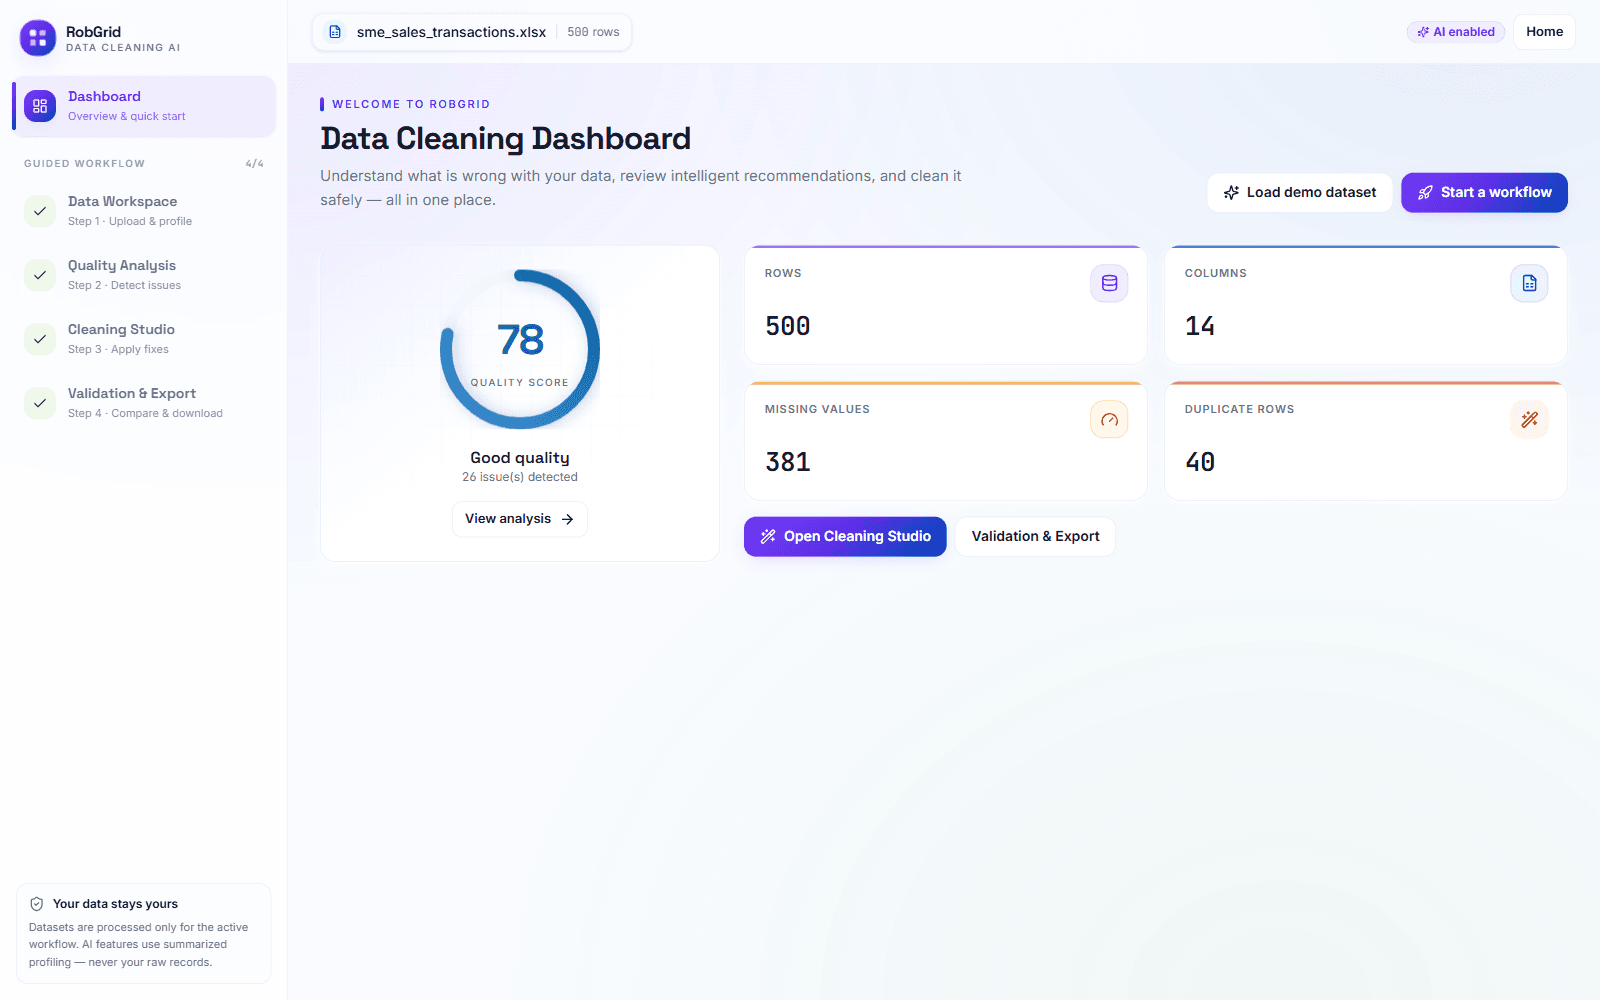The image size is (1600, 1000).
Task: Click the Rows value 500
Action: [788, 326]
